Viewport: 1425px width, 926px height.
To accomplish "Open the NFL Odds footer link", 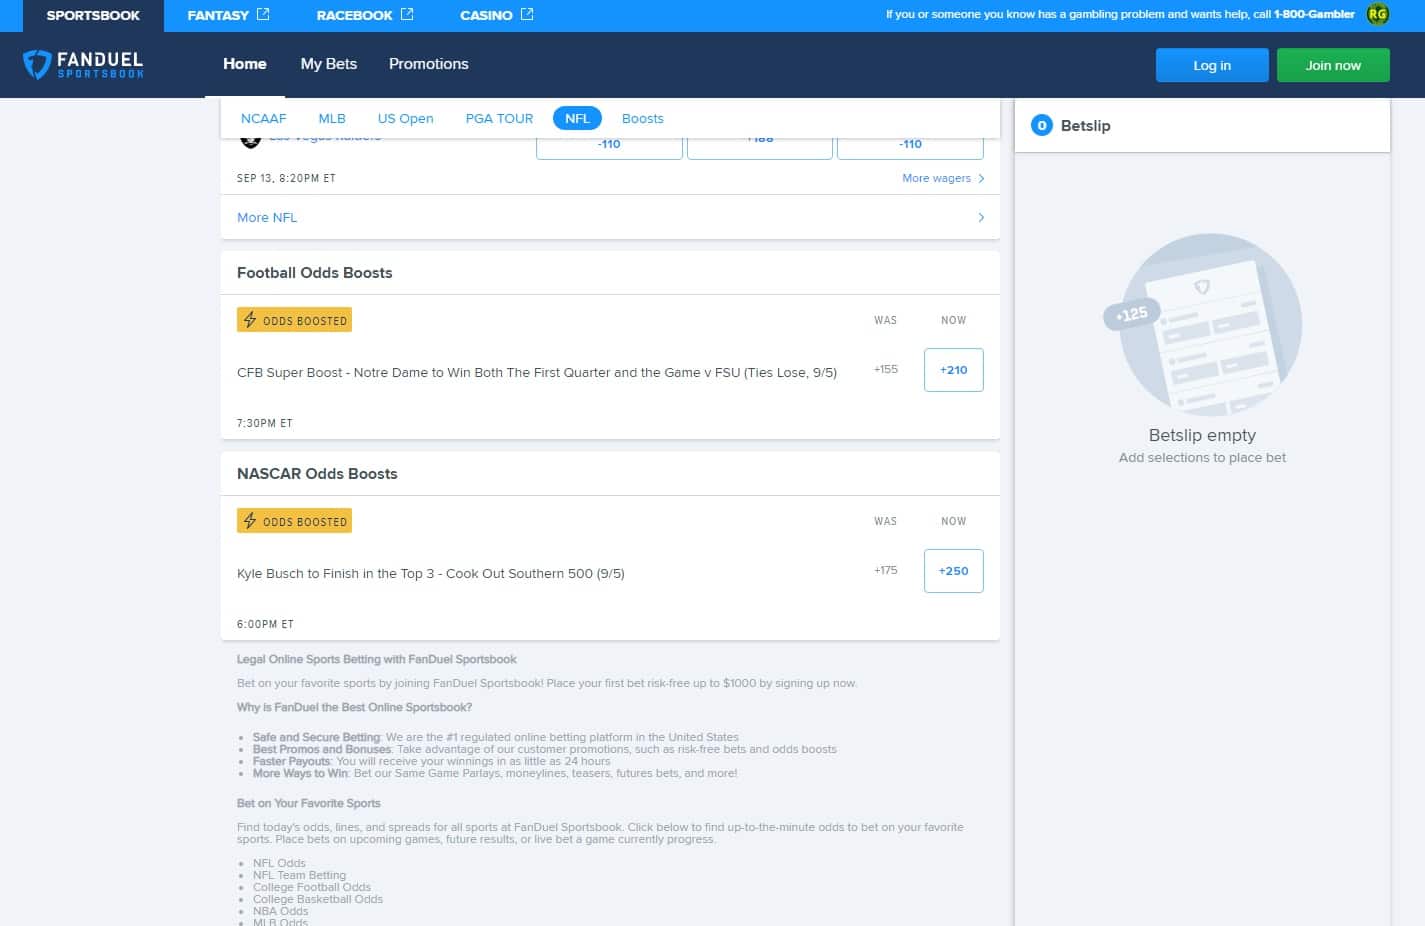I will click(279, 863).
